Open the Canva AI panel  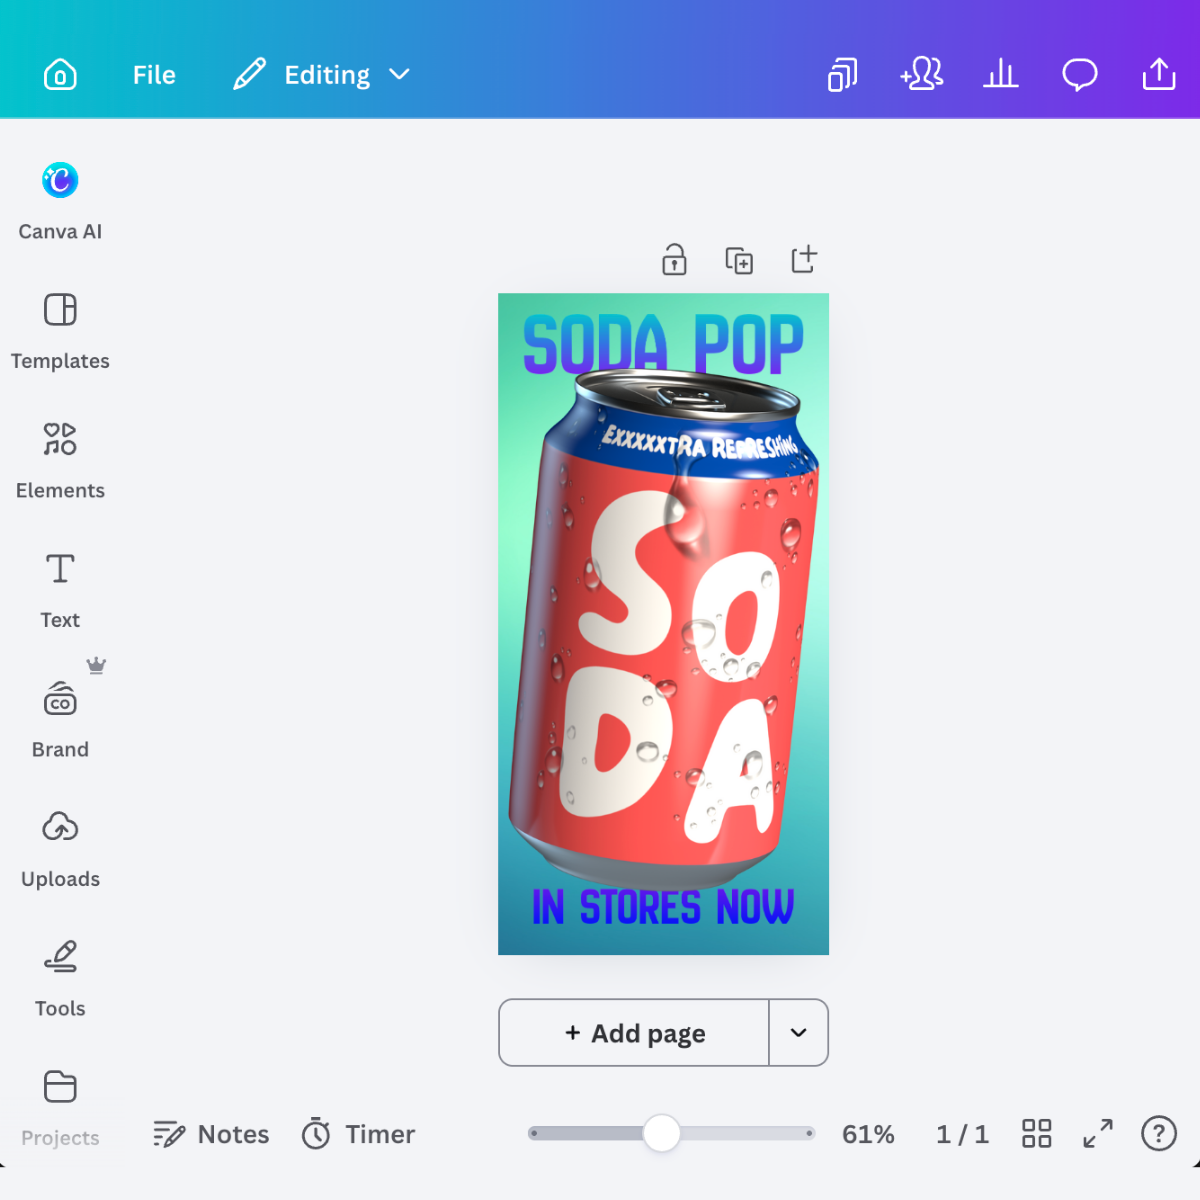pos(60,201)
